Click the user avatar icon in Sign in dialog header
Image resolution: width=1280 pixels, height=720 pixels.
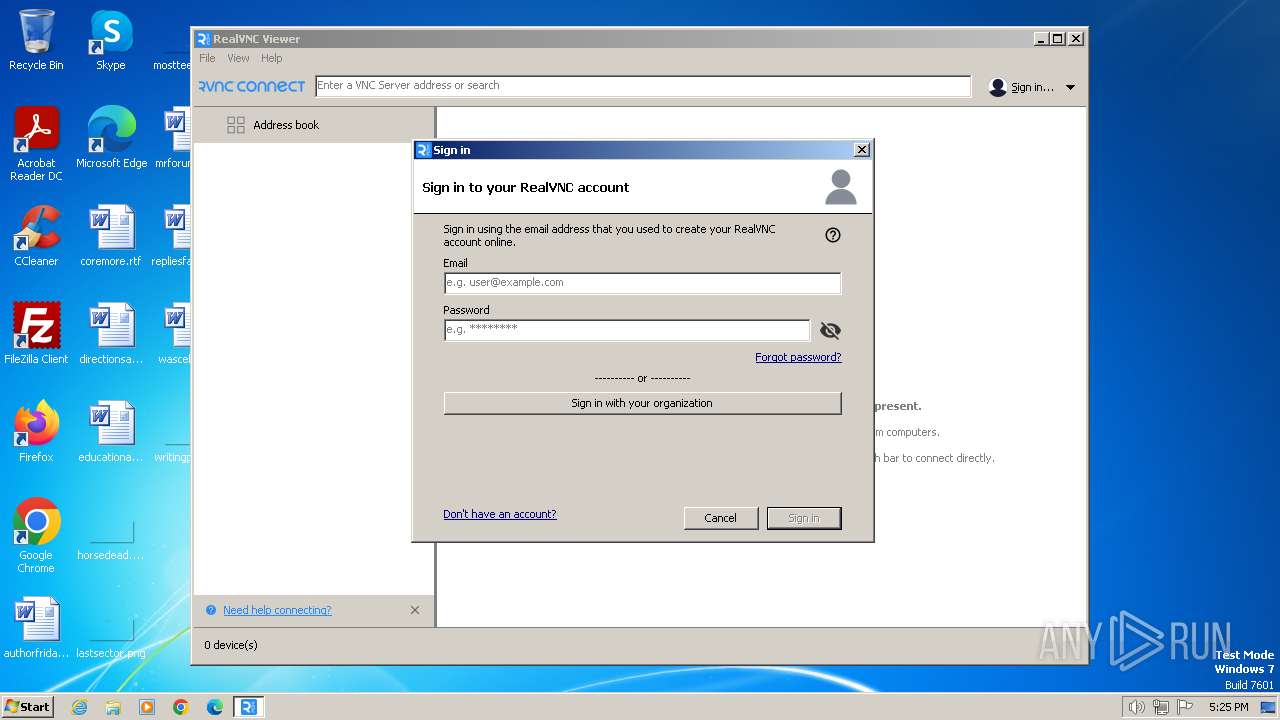coord(841,187)
